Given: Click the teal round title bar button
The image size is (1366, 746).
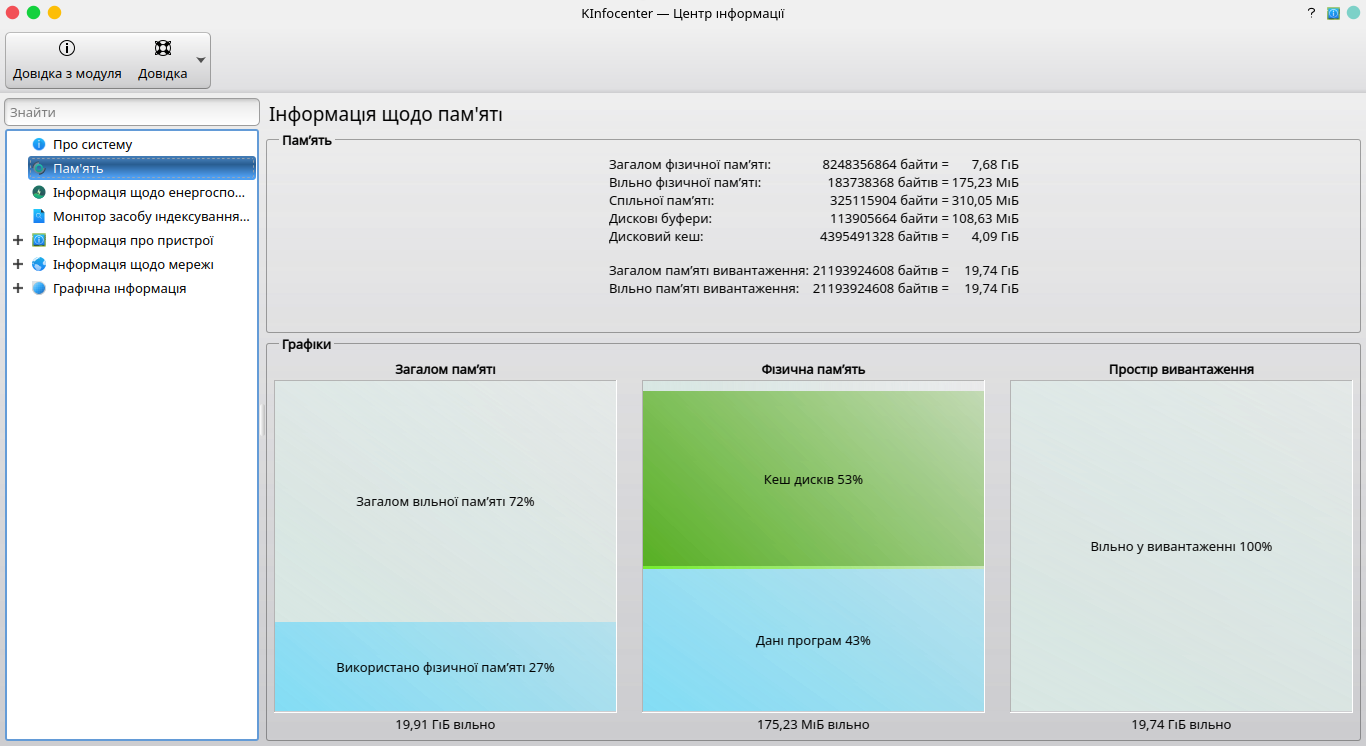Looking at the screenshot, I should point(1353,13).
